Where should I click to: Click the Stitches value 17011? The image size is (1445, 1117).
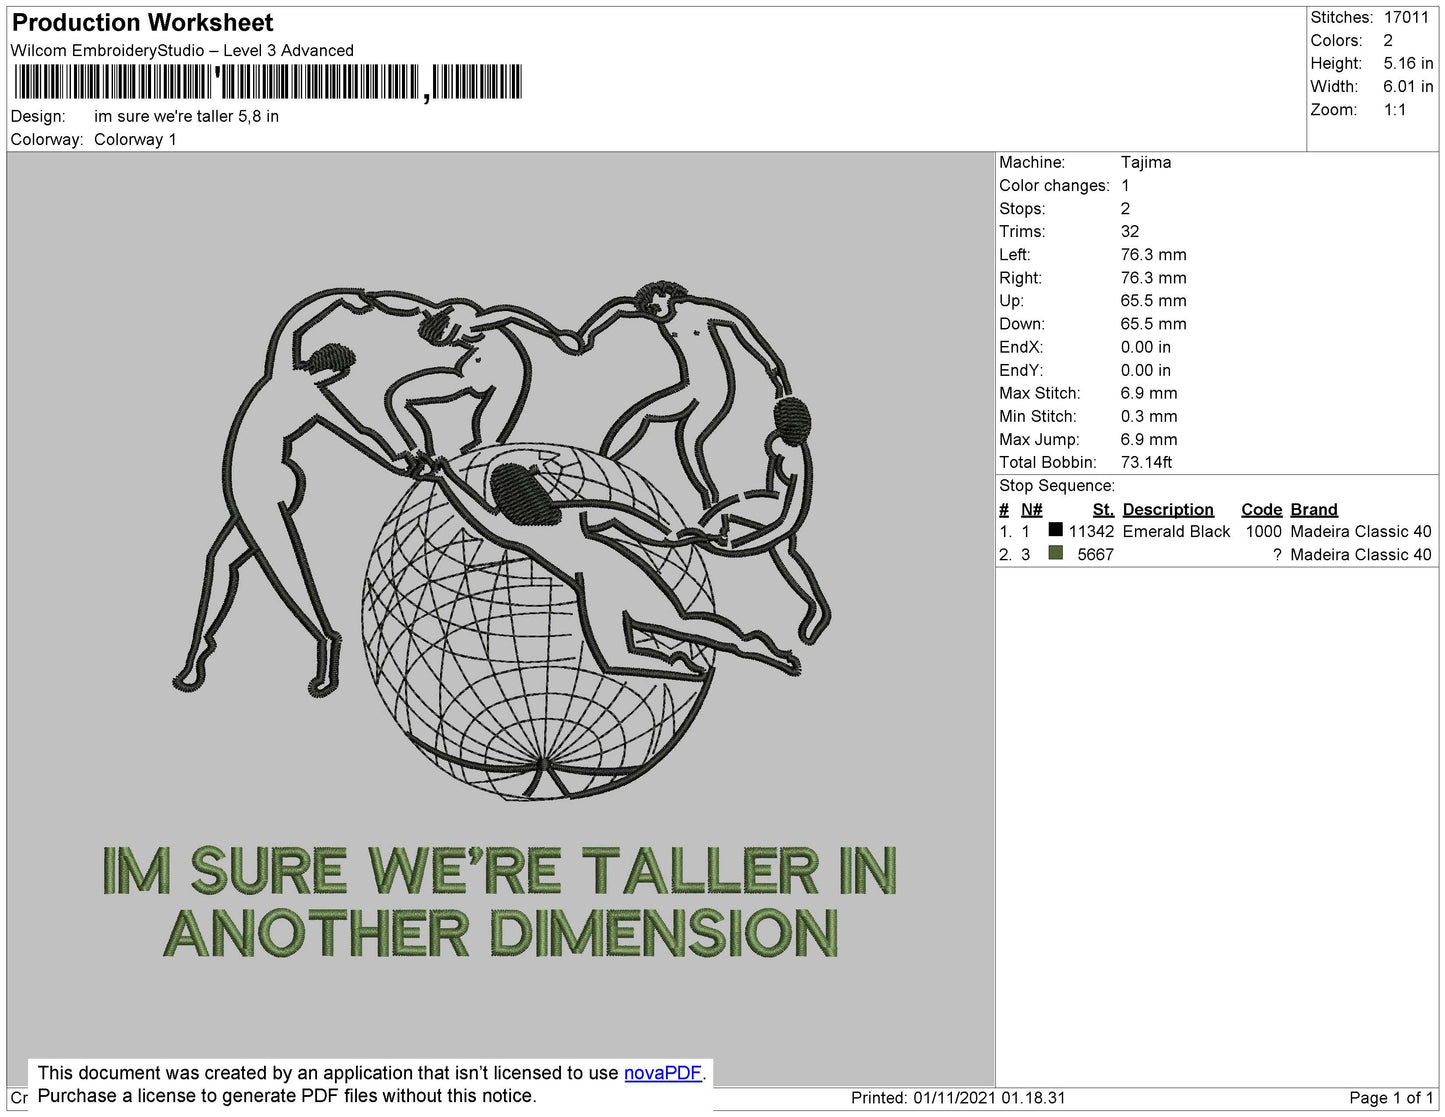[1406, 18]
